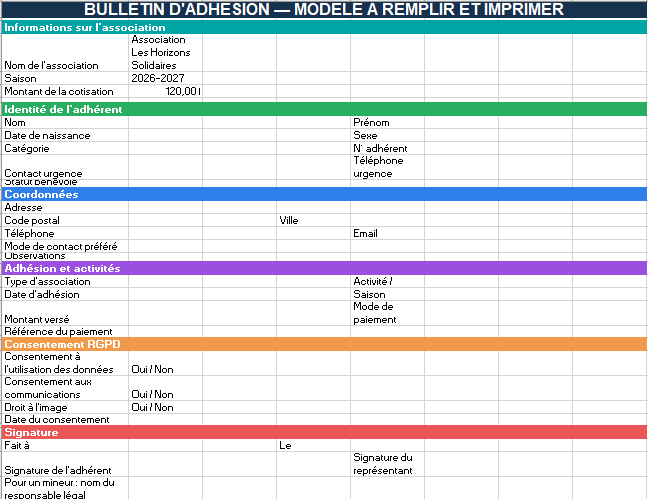Click the purple 'Adhésion et activités' header

[324, 268]
